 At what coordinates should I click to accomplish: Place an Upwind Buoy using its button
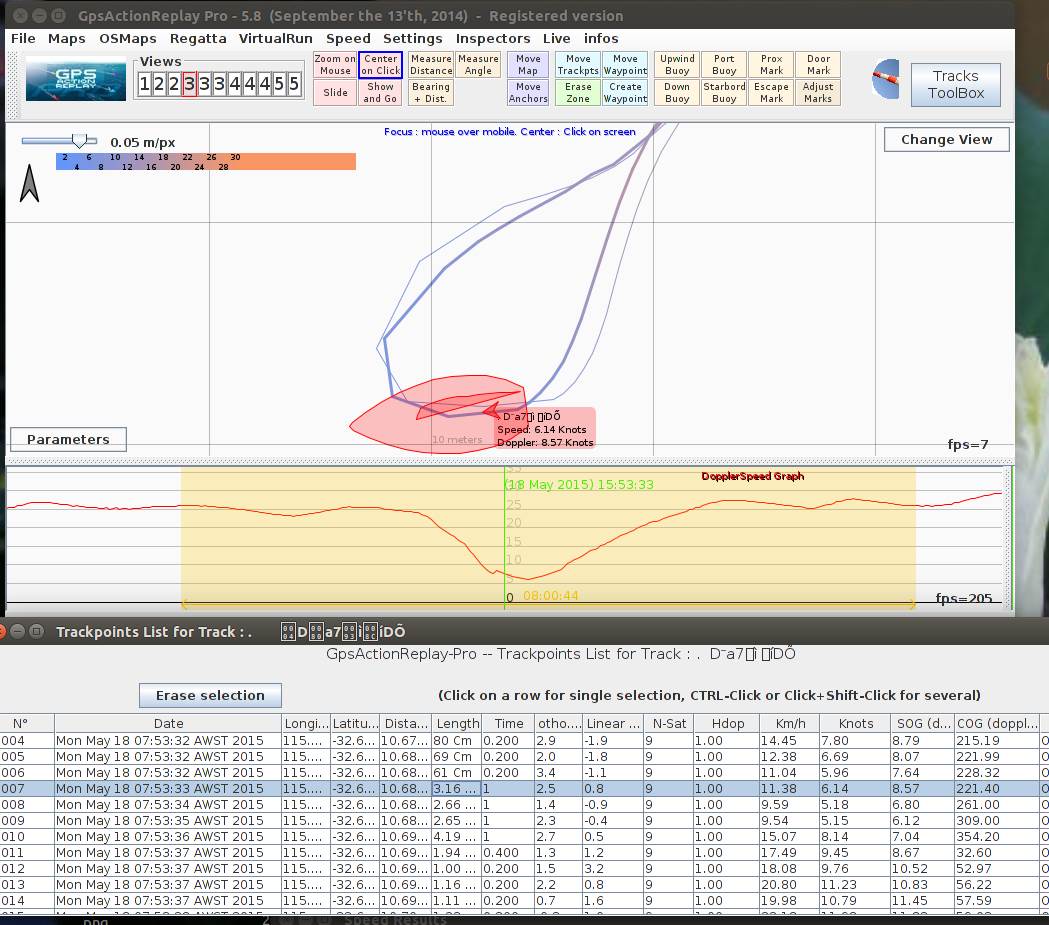[x=677, y=65]
